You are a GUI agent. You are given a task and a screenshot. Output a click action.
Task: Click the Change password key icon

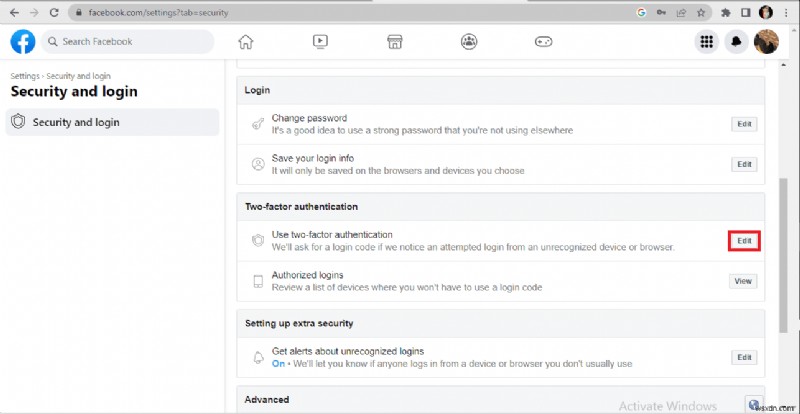[x=259, y=124]
